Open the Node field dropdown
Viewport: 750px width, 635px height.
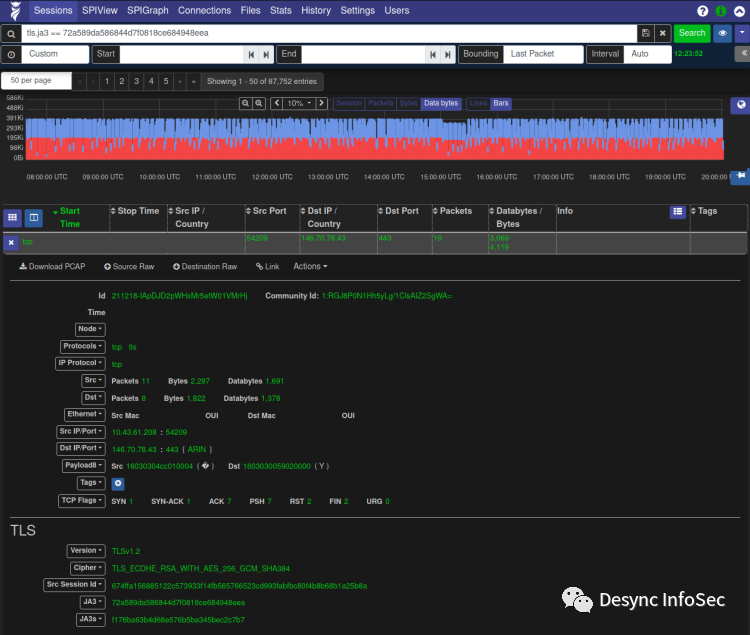coord(90,329)
